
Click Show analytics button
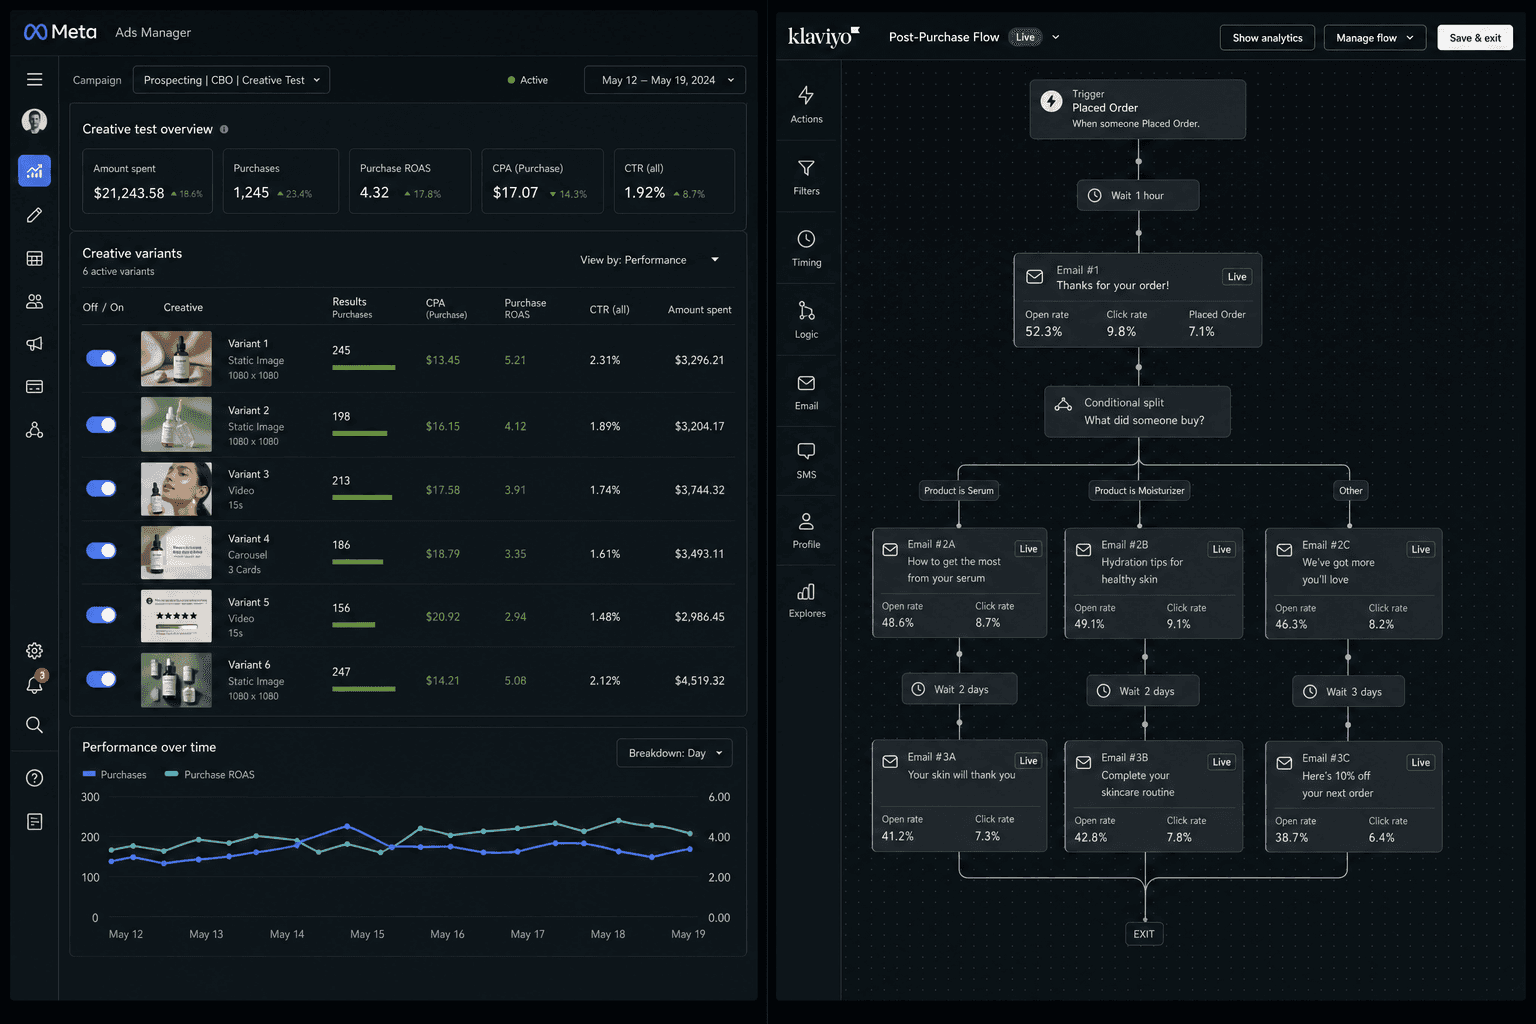[1267, 38]
